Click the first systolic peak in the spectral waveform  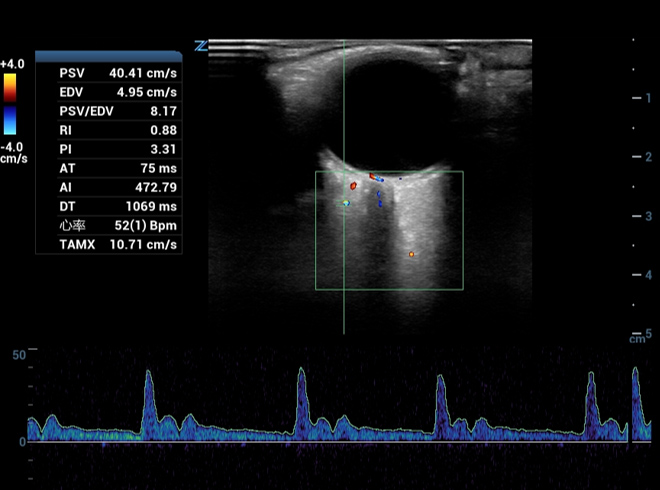click(x=148, y=375)
